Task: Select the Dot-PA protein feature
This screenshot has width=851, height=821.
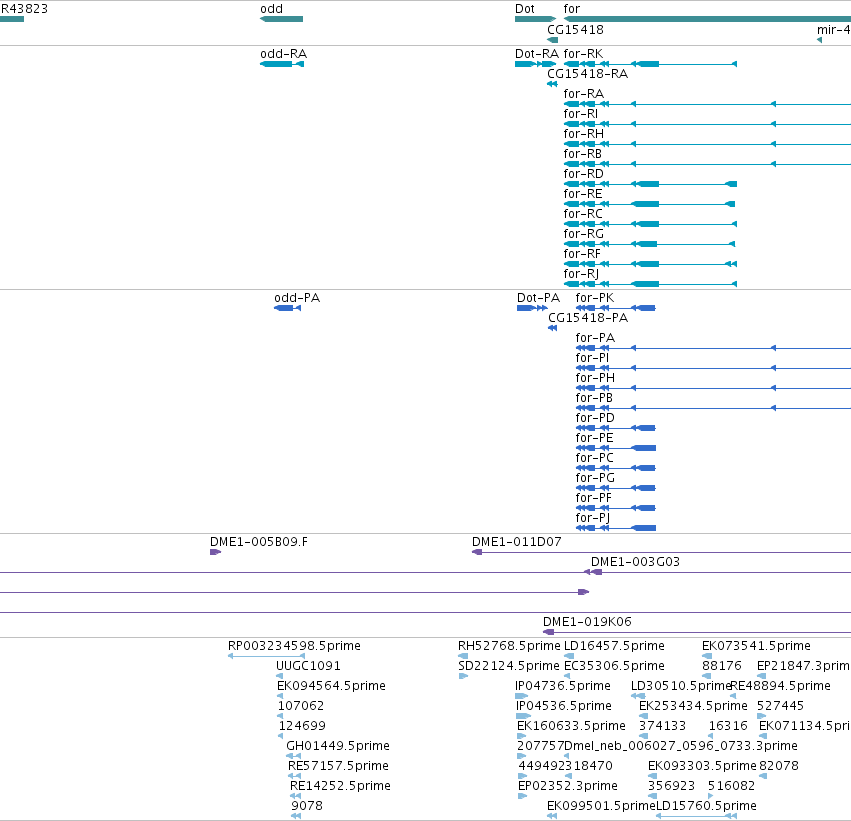Action: pyautogui.click(x=532, y=308)
